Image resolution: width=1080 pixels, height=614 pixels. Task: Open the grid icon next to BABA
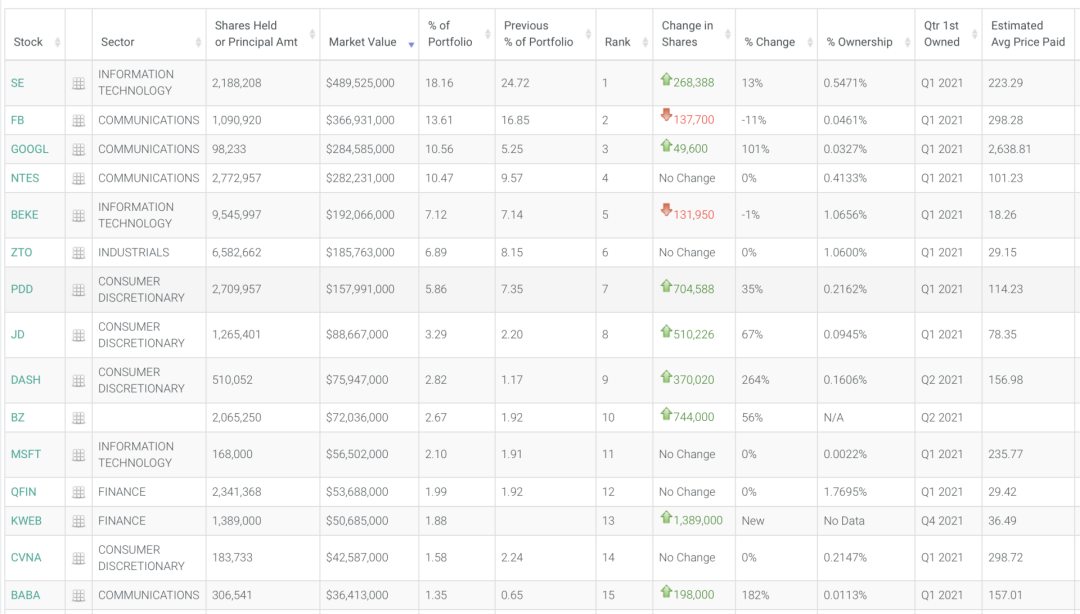[78, 596]
